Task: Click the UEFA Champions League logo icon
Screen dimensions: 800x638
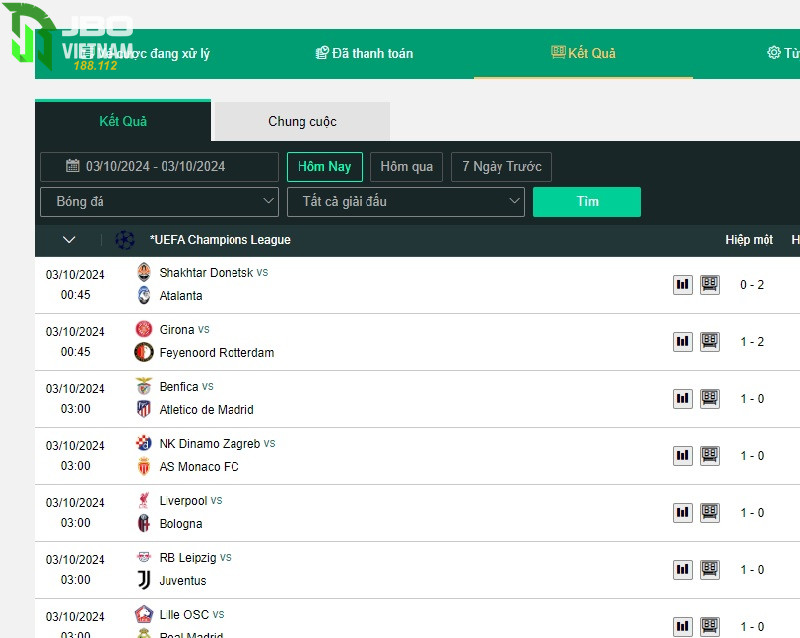Action: (x=124, y=240)
